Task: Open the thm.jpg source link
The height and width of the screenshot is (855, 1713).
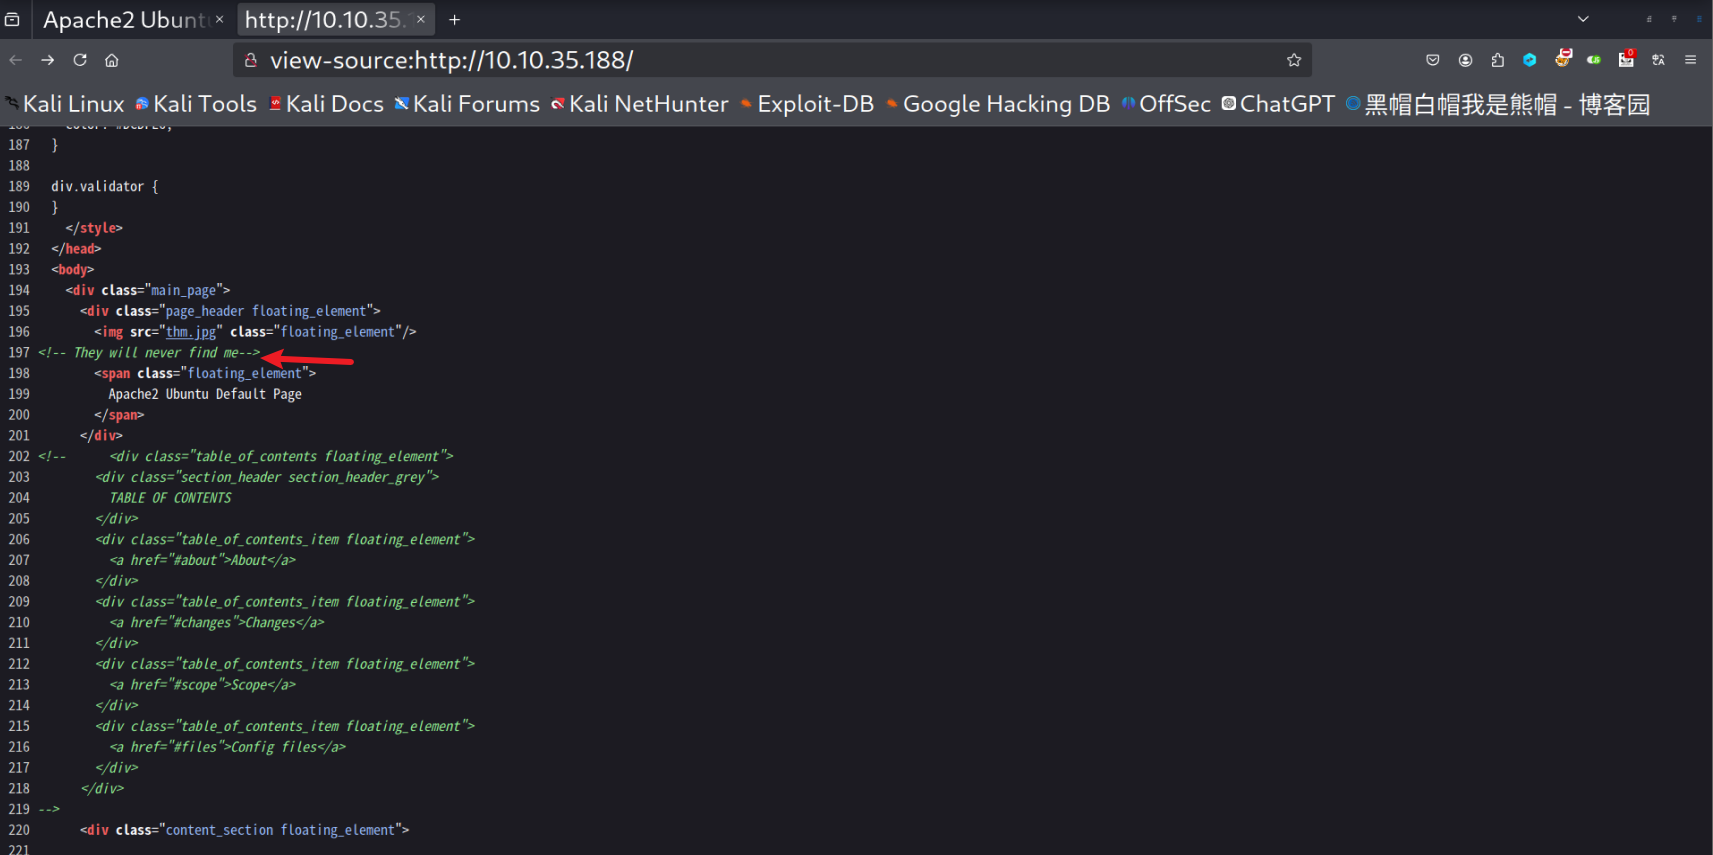Action: point(190,332)
